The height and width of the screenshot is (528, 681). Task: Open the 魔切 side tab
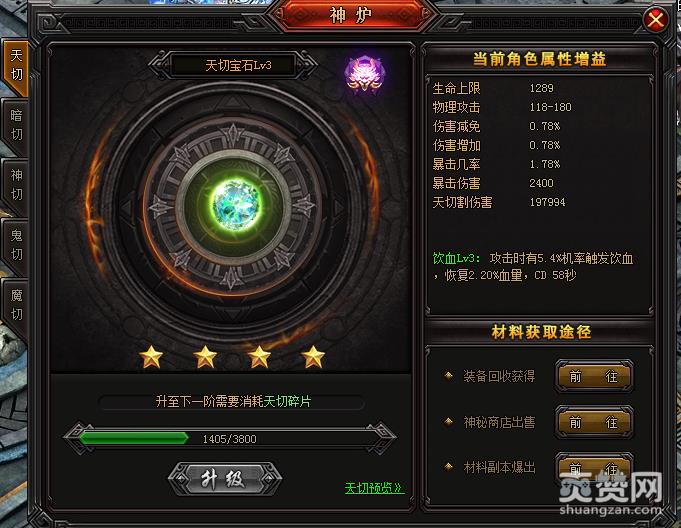point(16,305)
